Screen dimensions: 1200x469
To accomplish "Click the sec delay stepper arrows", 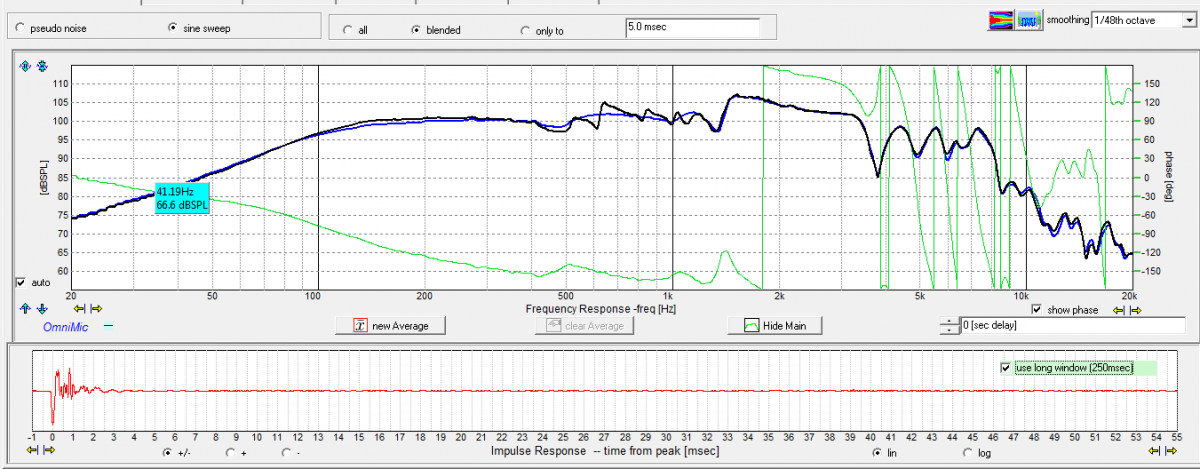I will click(x=950, y=326).
